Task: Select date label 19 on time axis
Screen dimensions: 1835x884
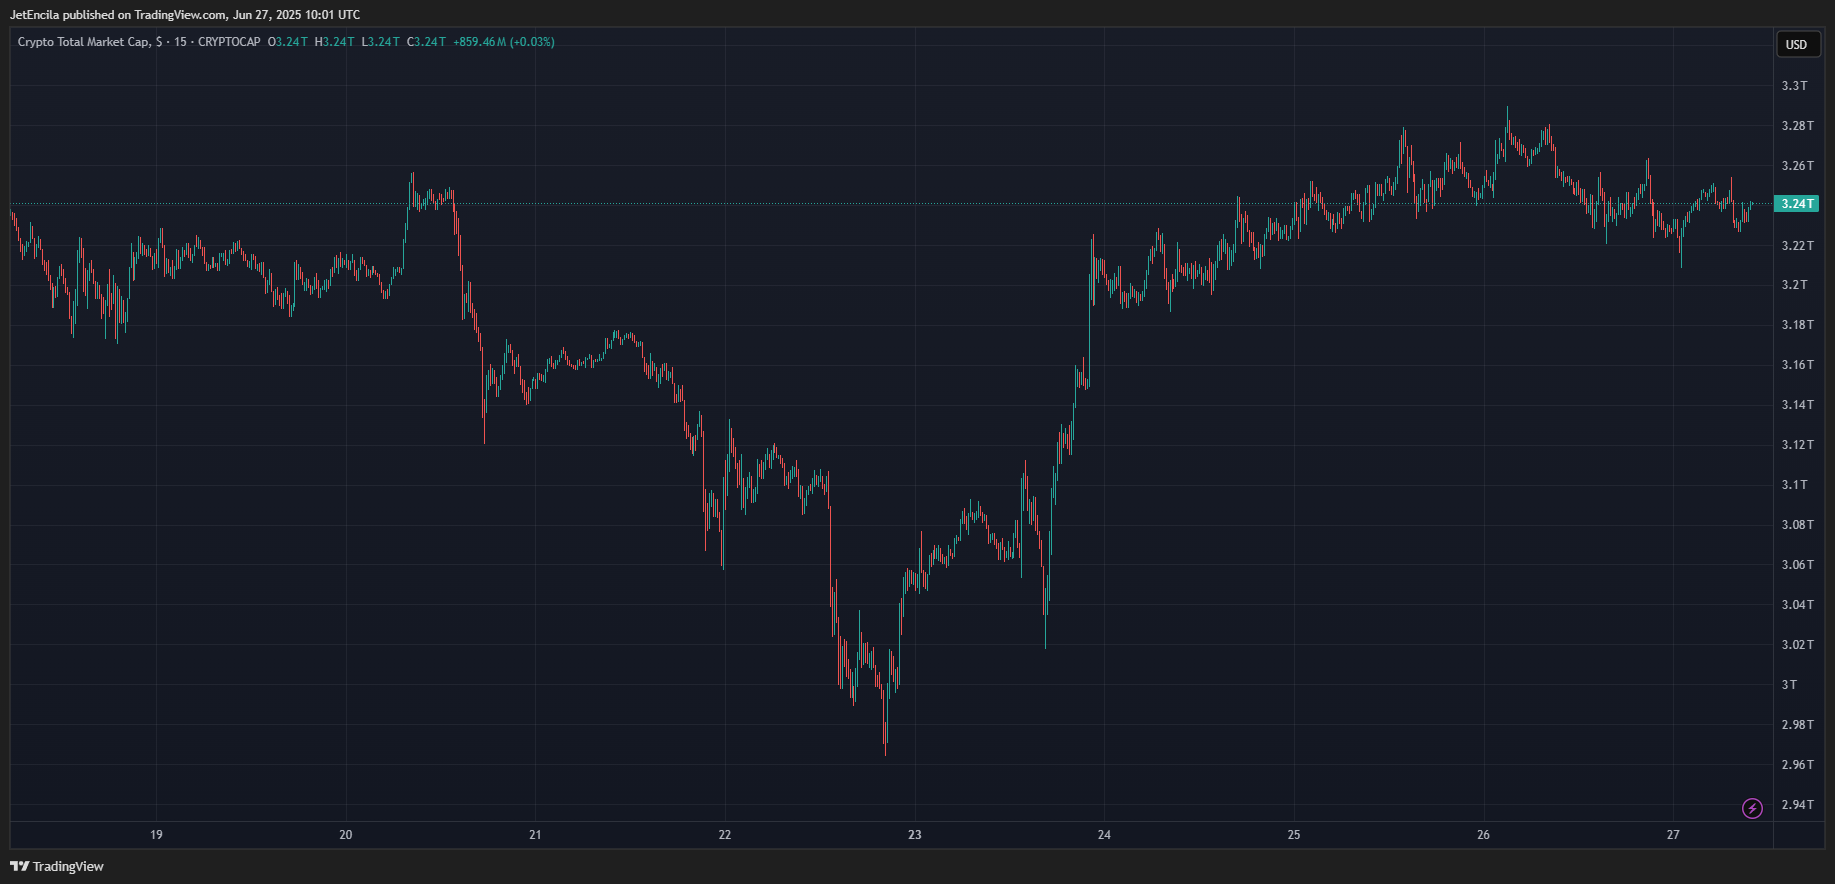Action: pos(156,834)
